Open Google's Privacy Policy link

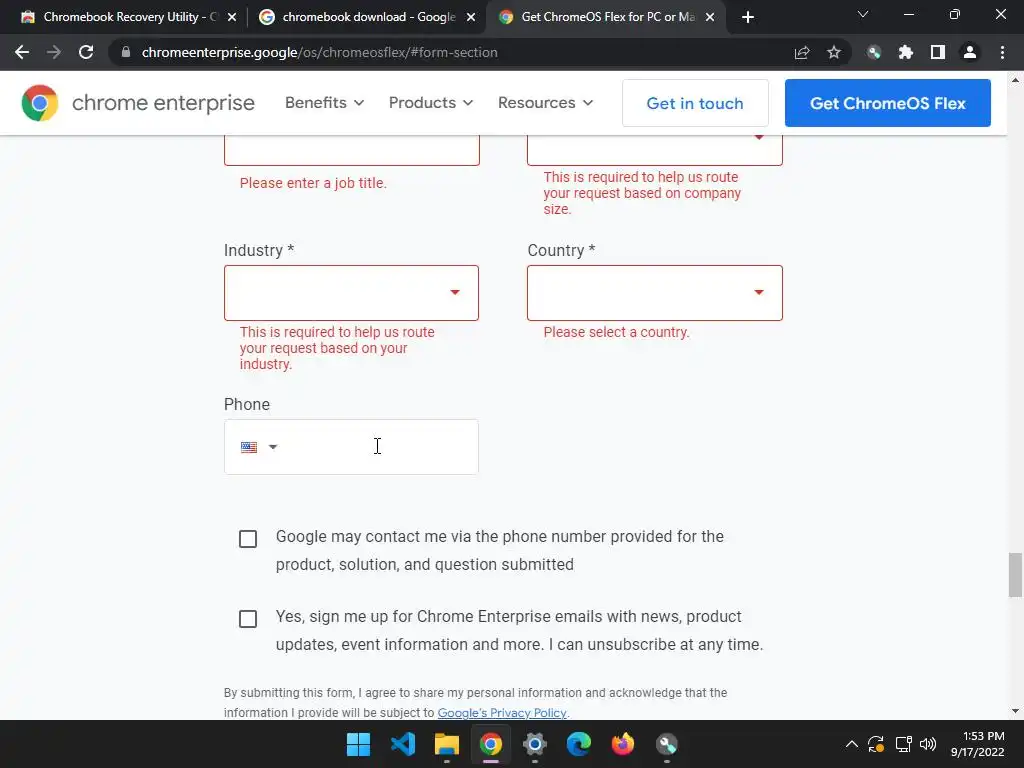point(502,712)
